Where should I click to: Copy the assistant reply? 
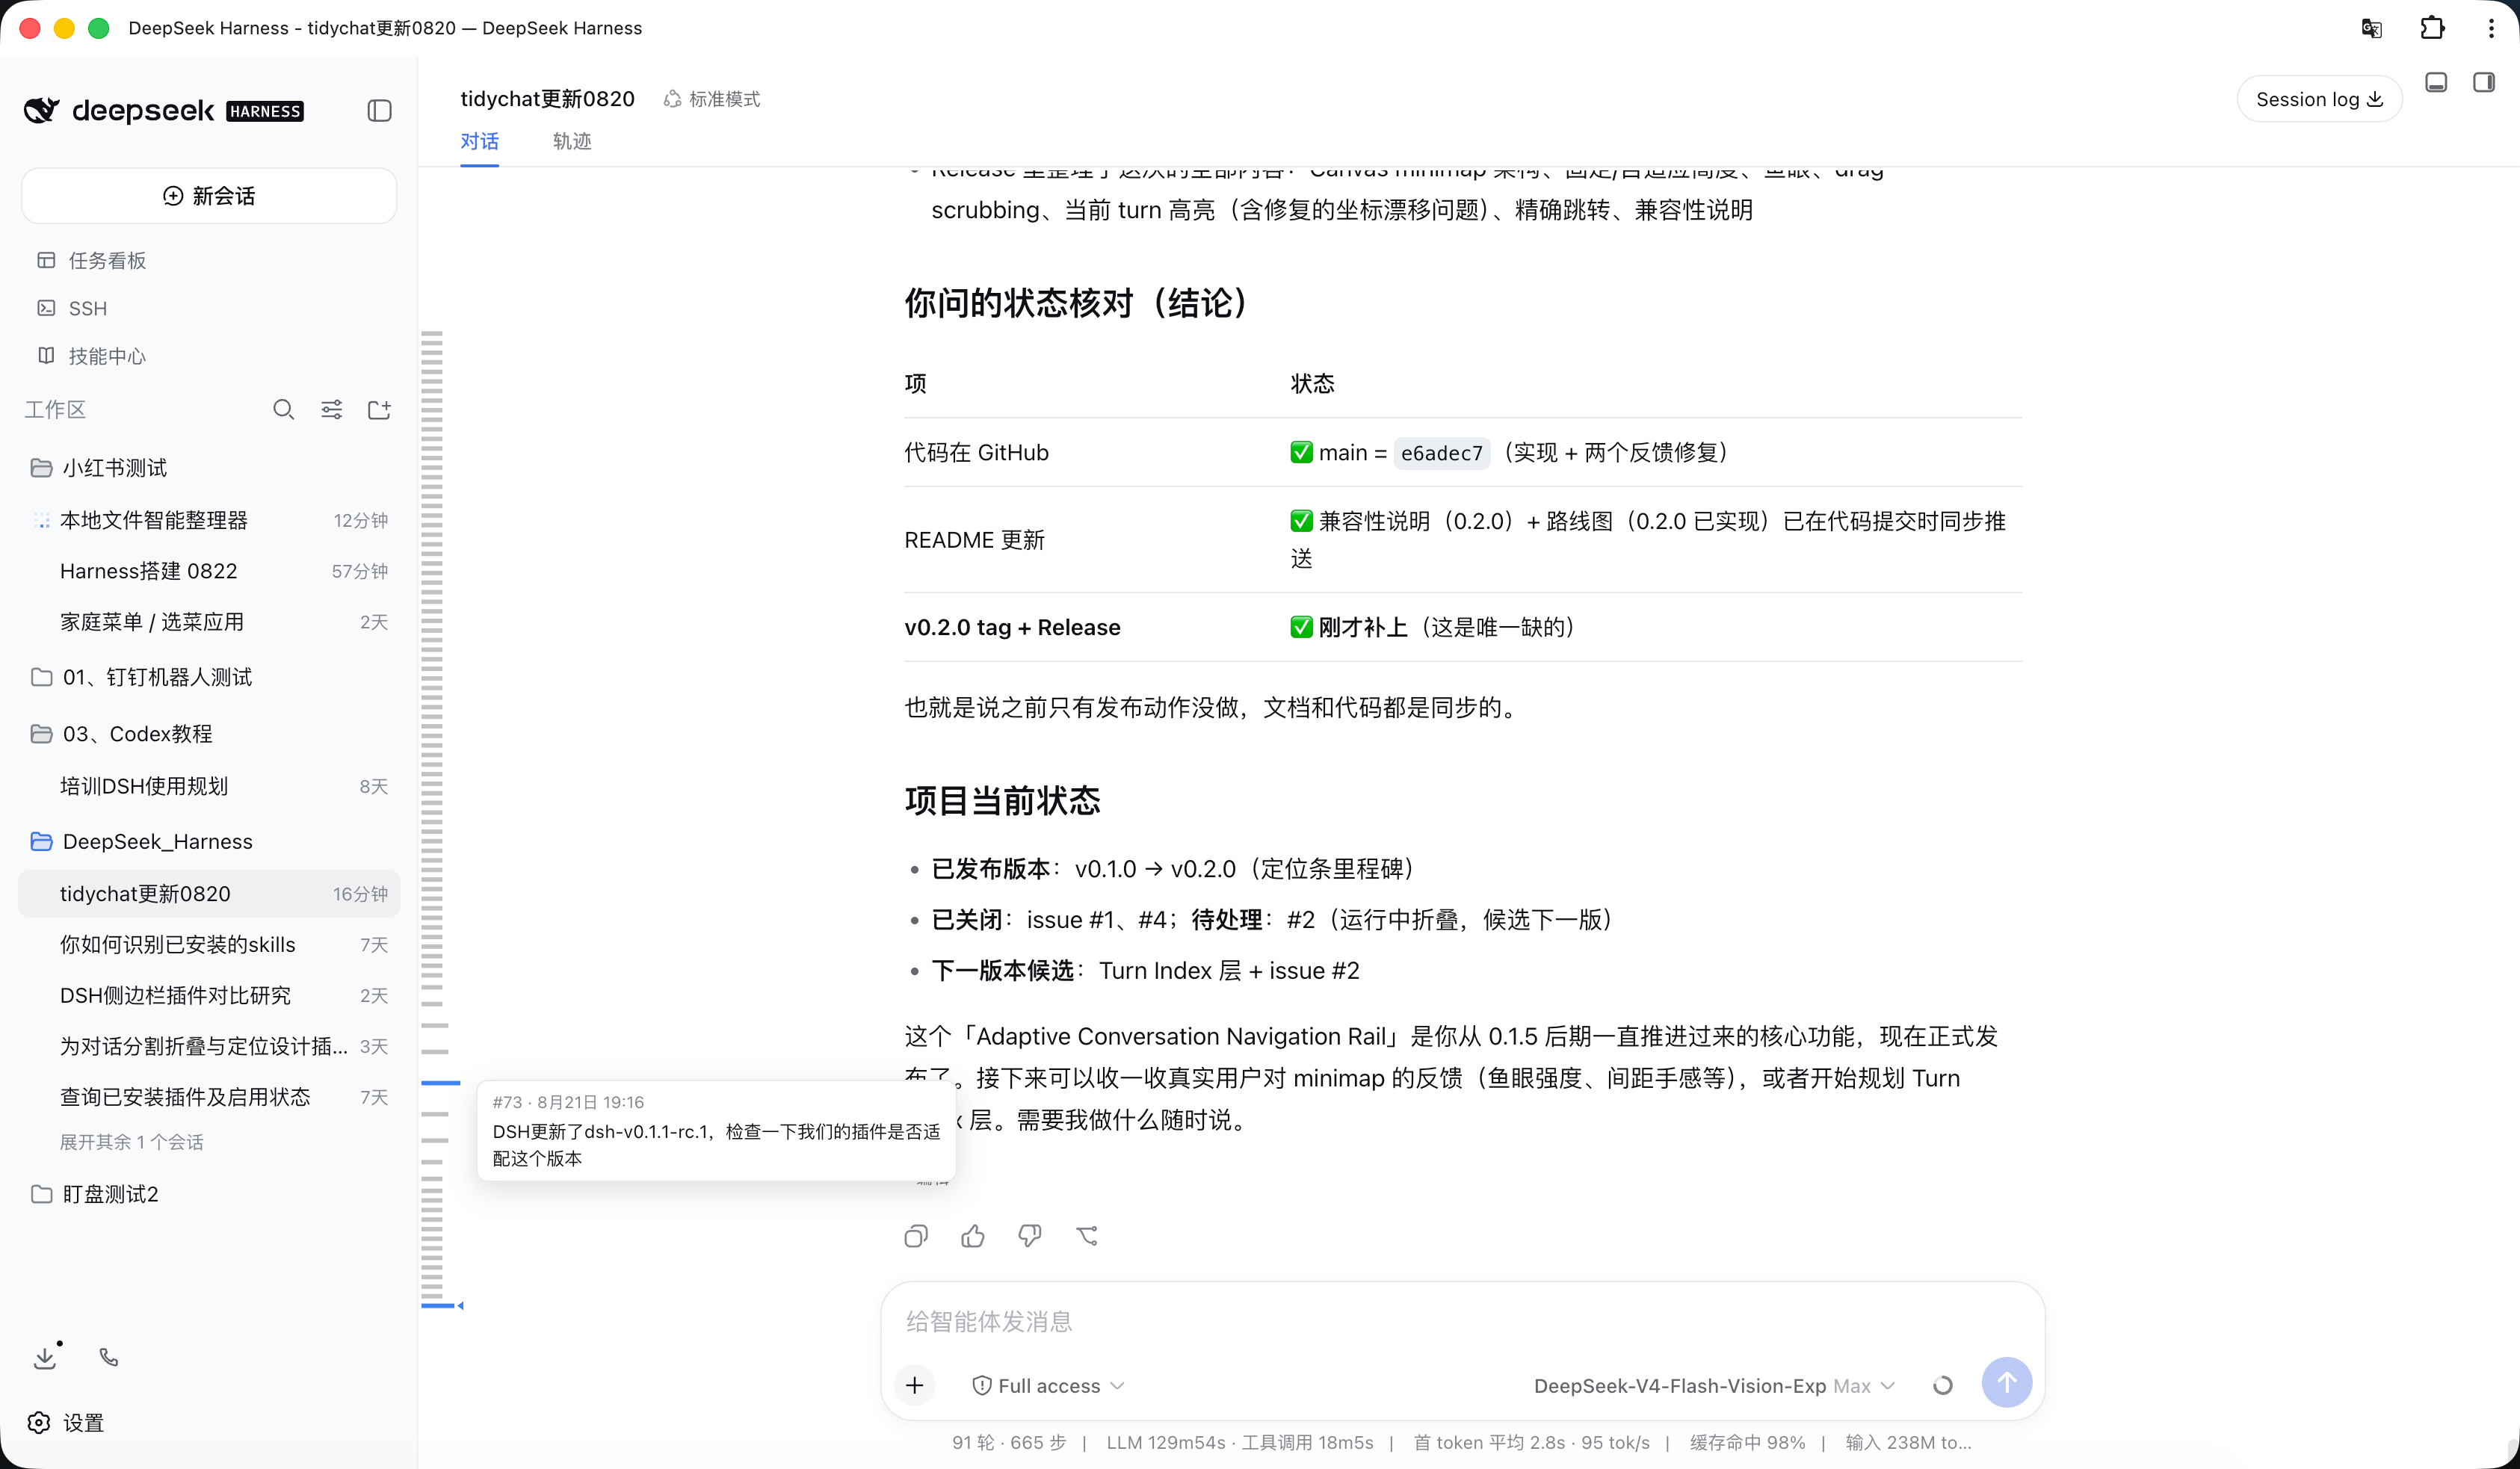916,1237
